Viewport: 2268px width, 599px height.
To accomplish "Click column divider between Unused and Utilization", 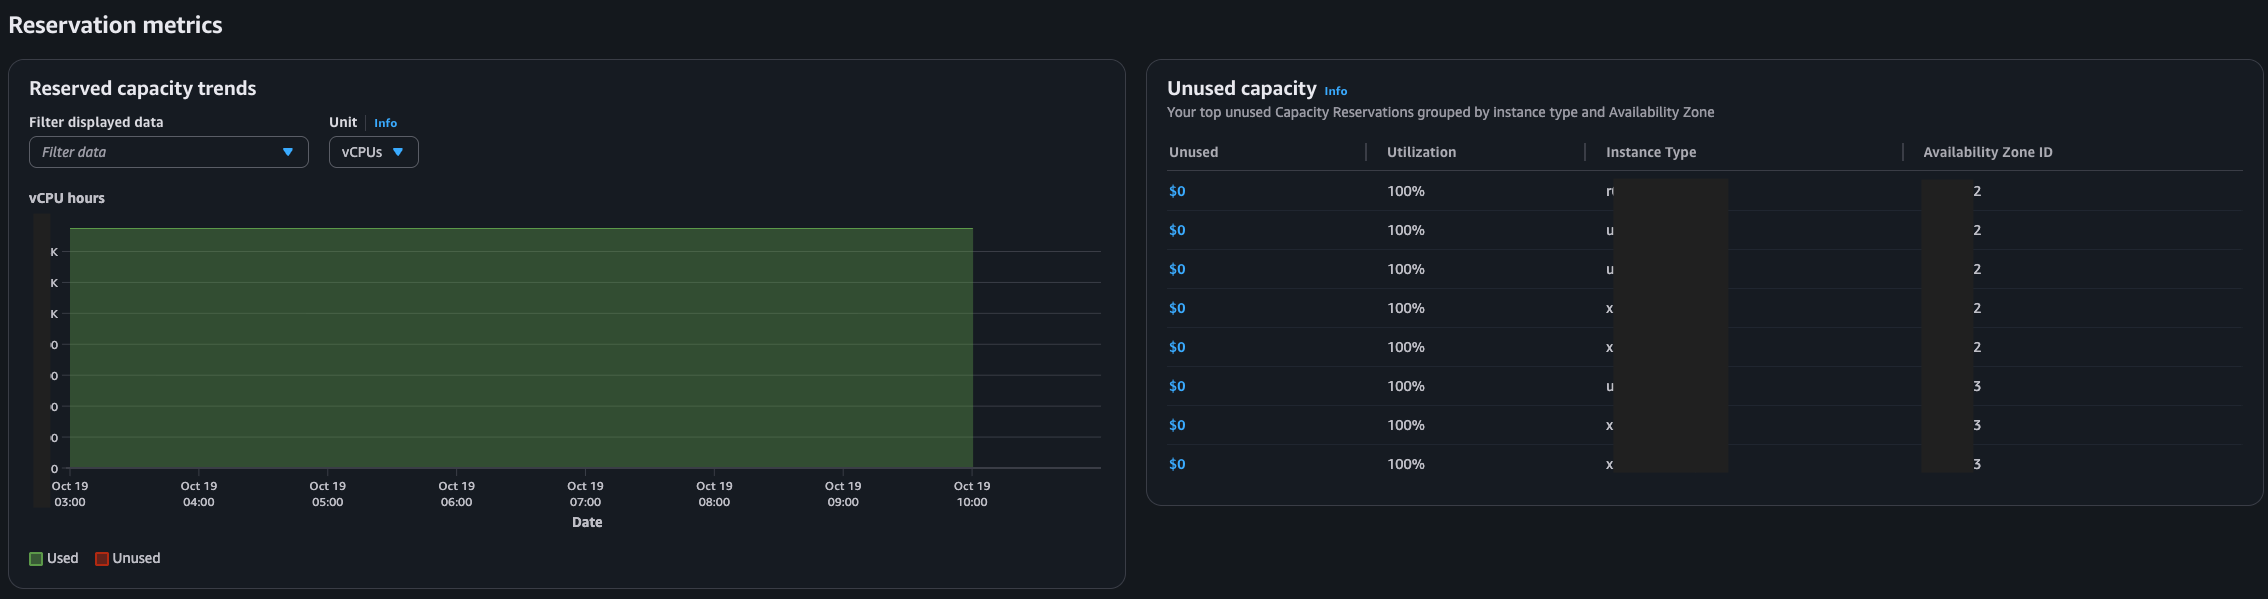I will [1366, 152].
